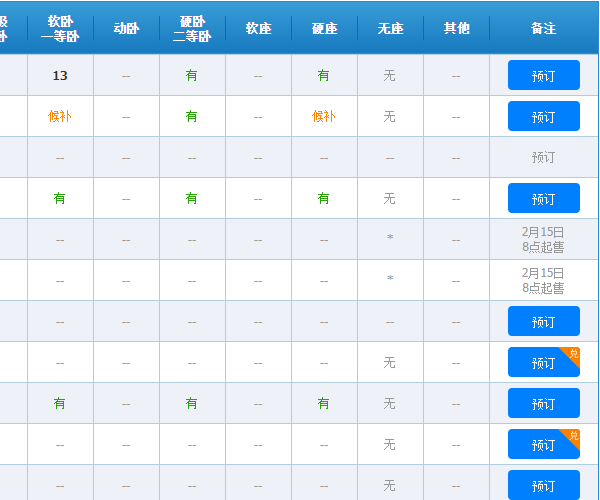Click the 备注 column header

click(x=543, y=28)
